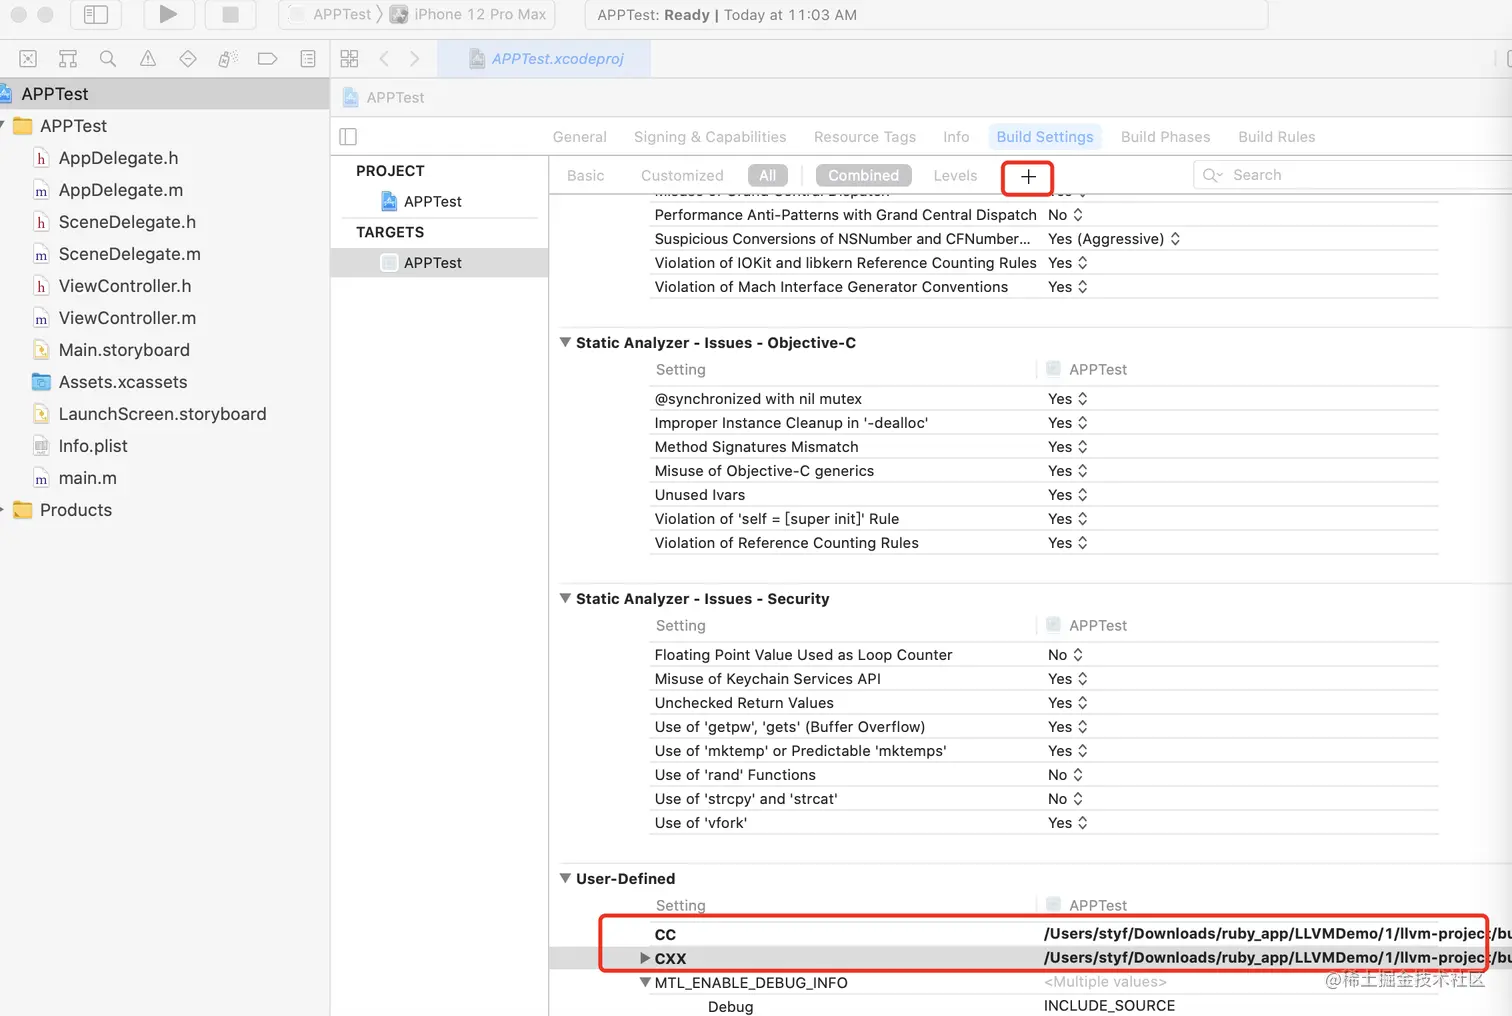Add a user-defined setting with plus button

click(1028, 177)
